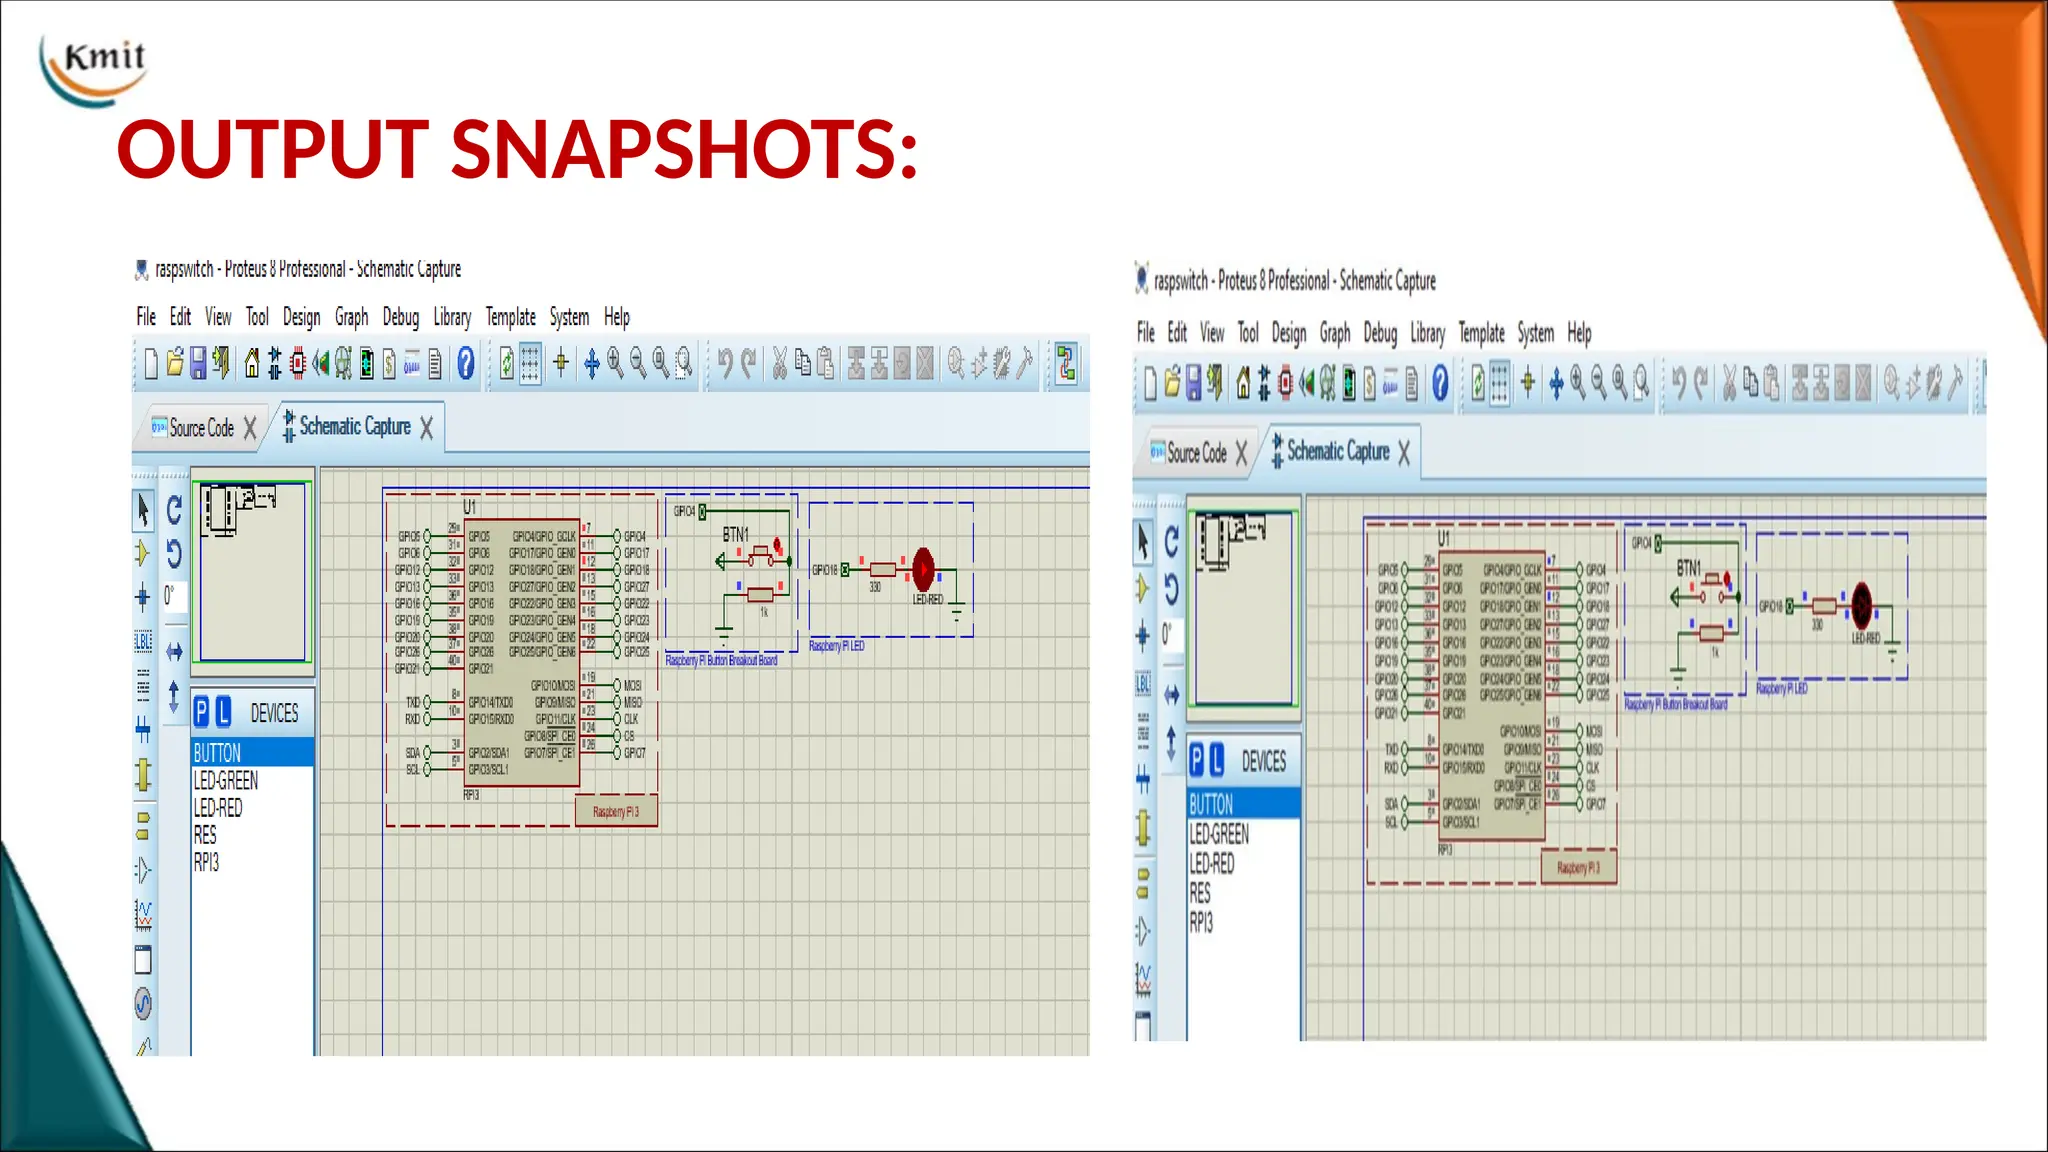Open Library menu in left window

(452, 317)
